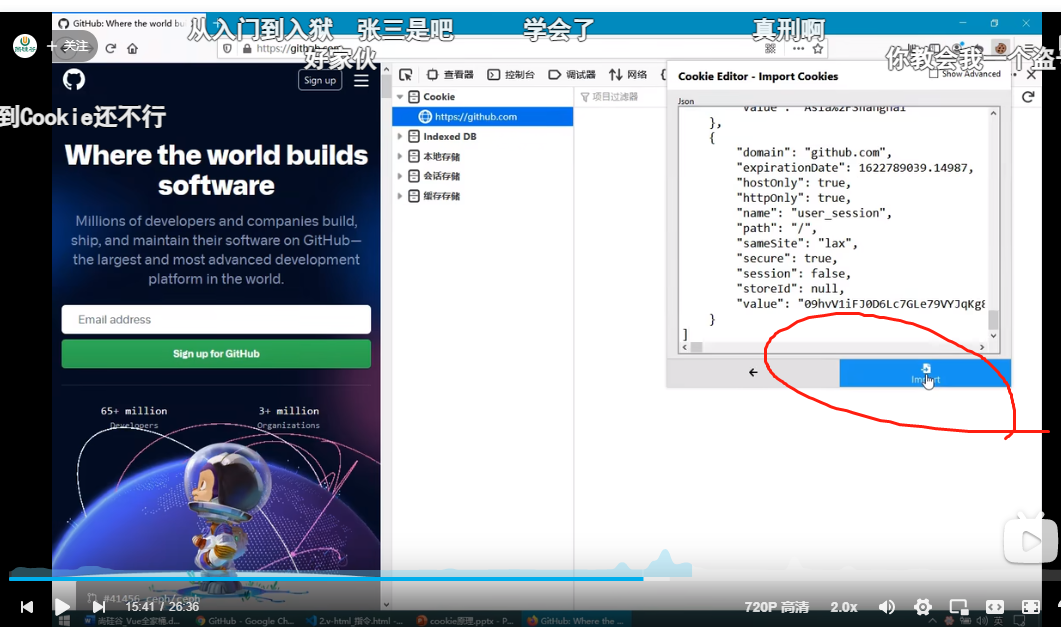1061x627 pixels.
Task: Focus the Email address input field
Action: click(216, 319)
